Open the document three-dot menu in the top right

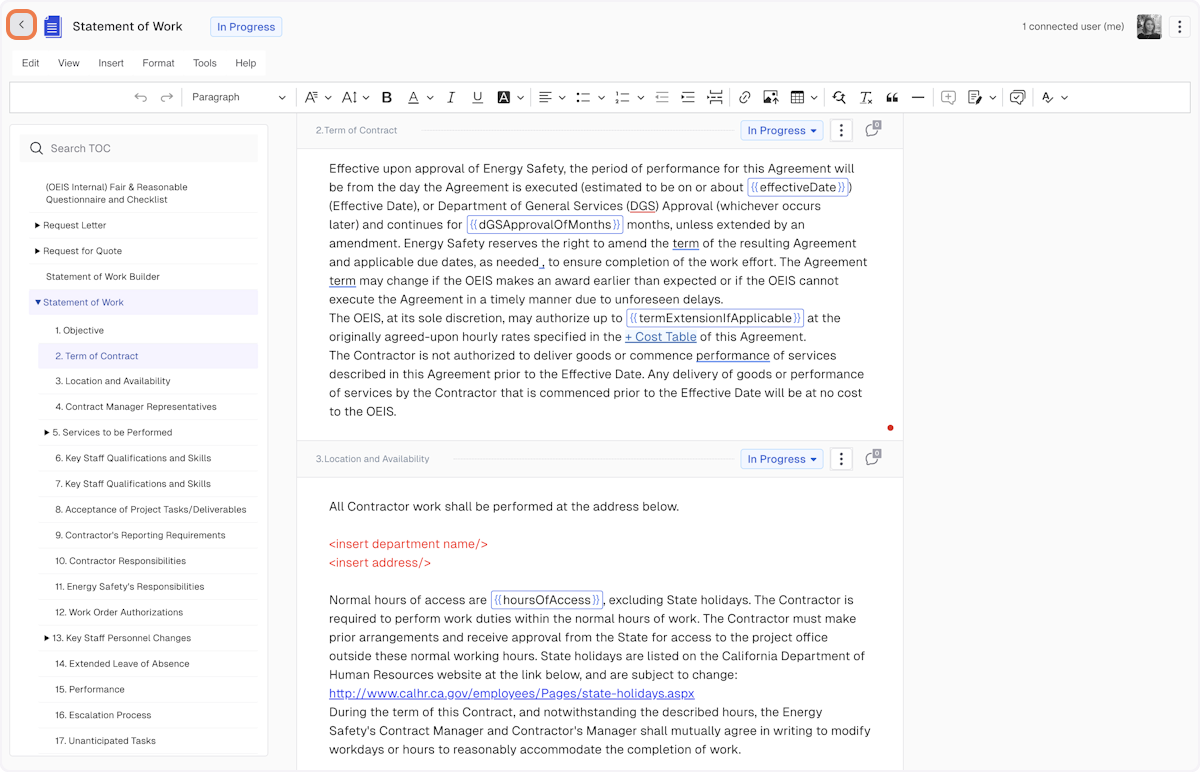1181,27
